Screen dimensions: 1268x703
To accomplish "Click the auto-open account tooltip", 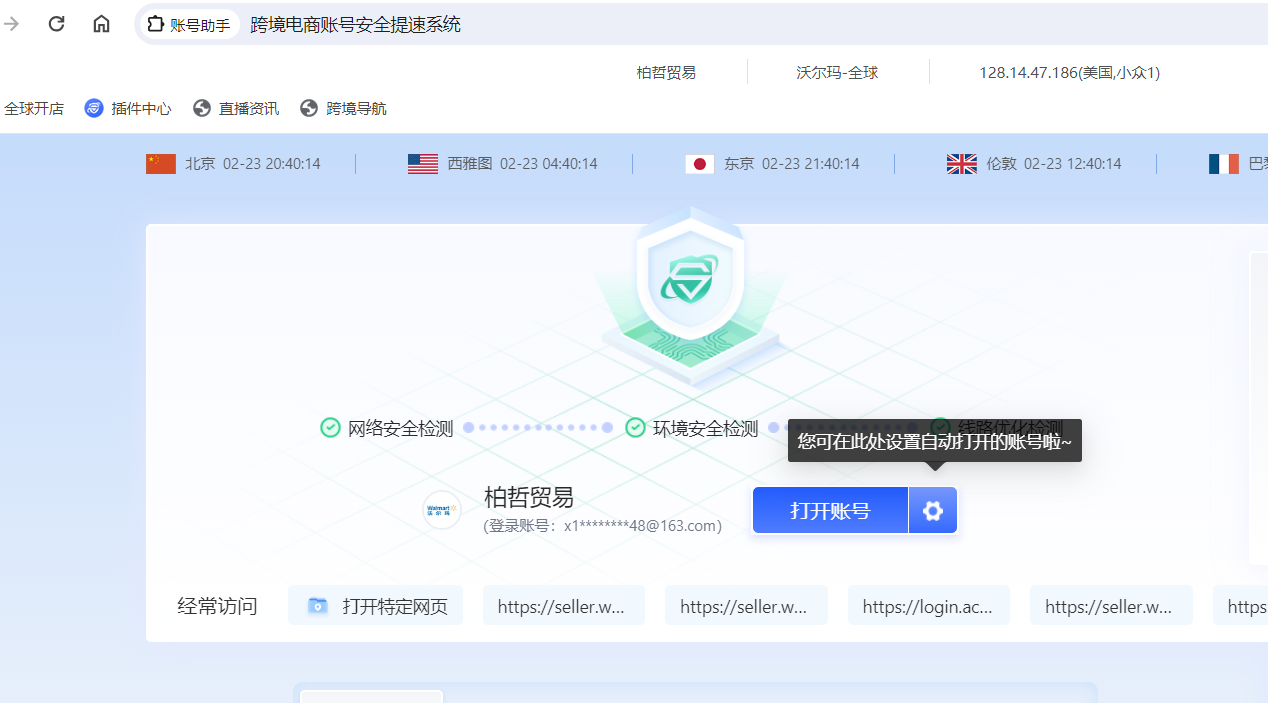I will click(x=935, y=441).
